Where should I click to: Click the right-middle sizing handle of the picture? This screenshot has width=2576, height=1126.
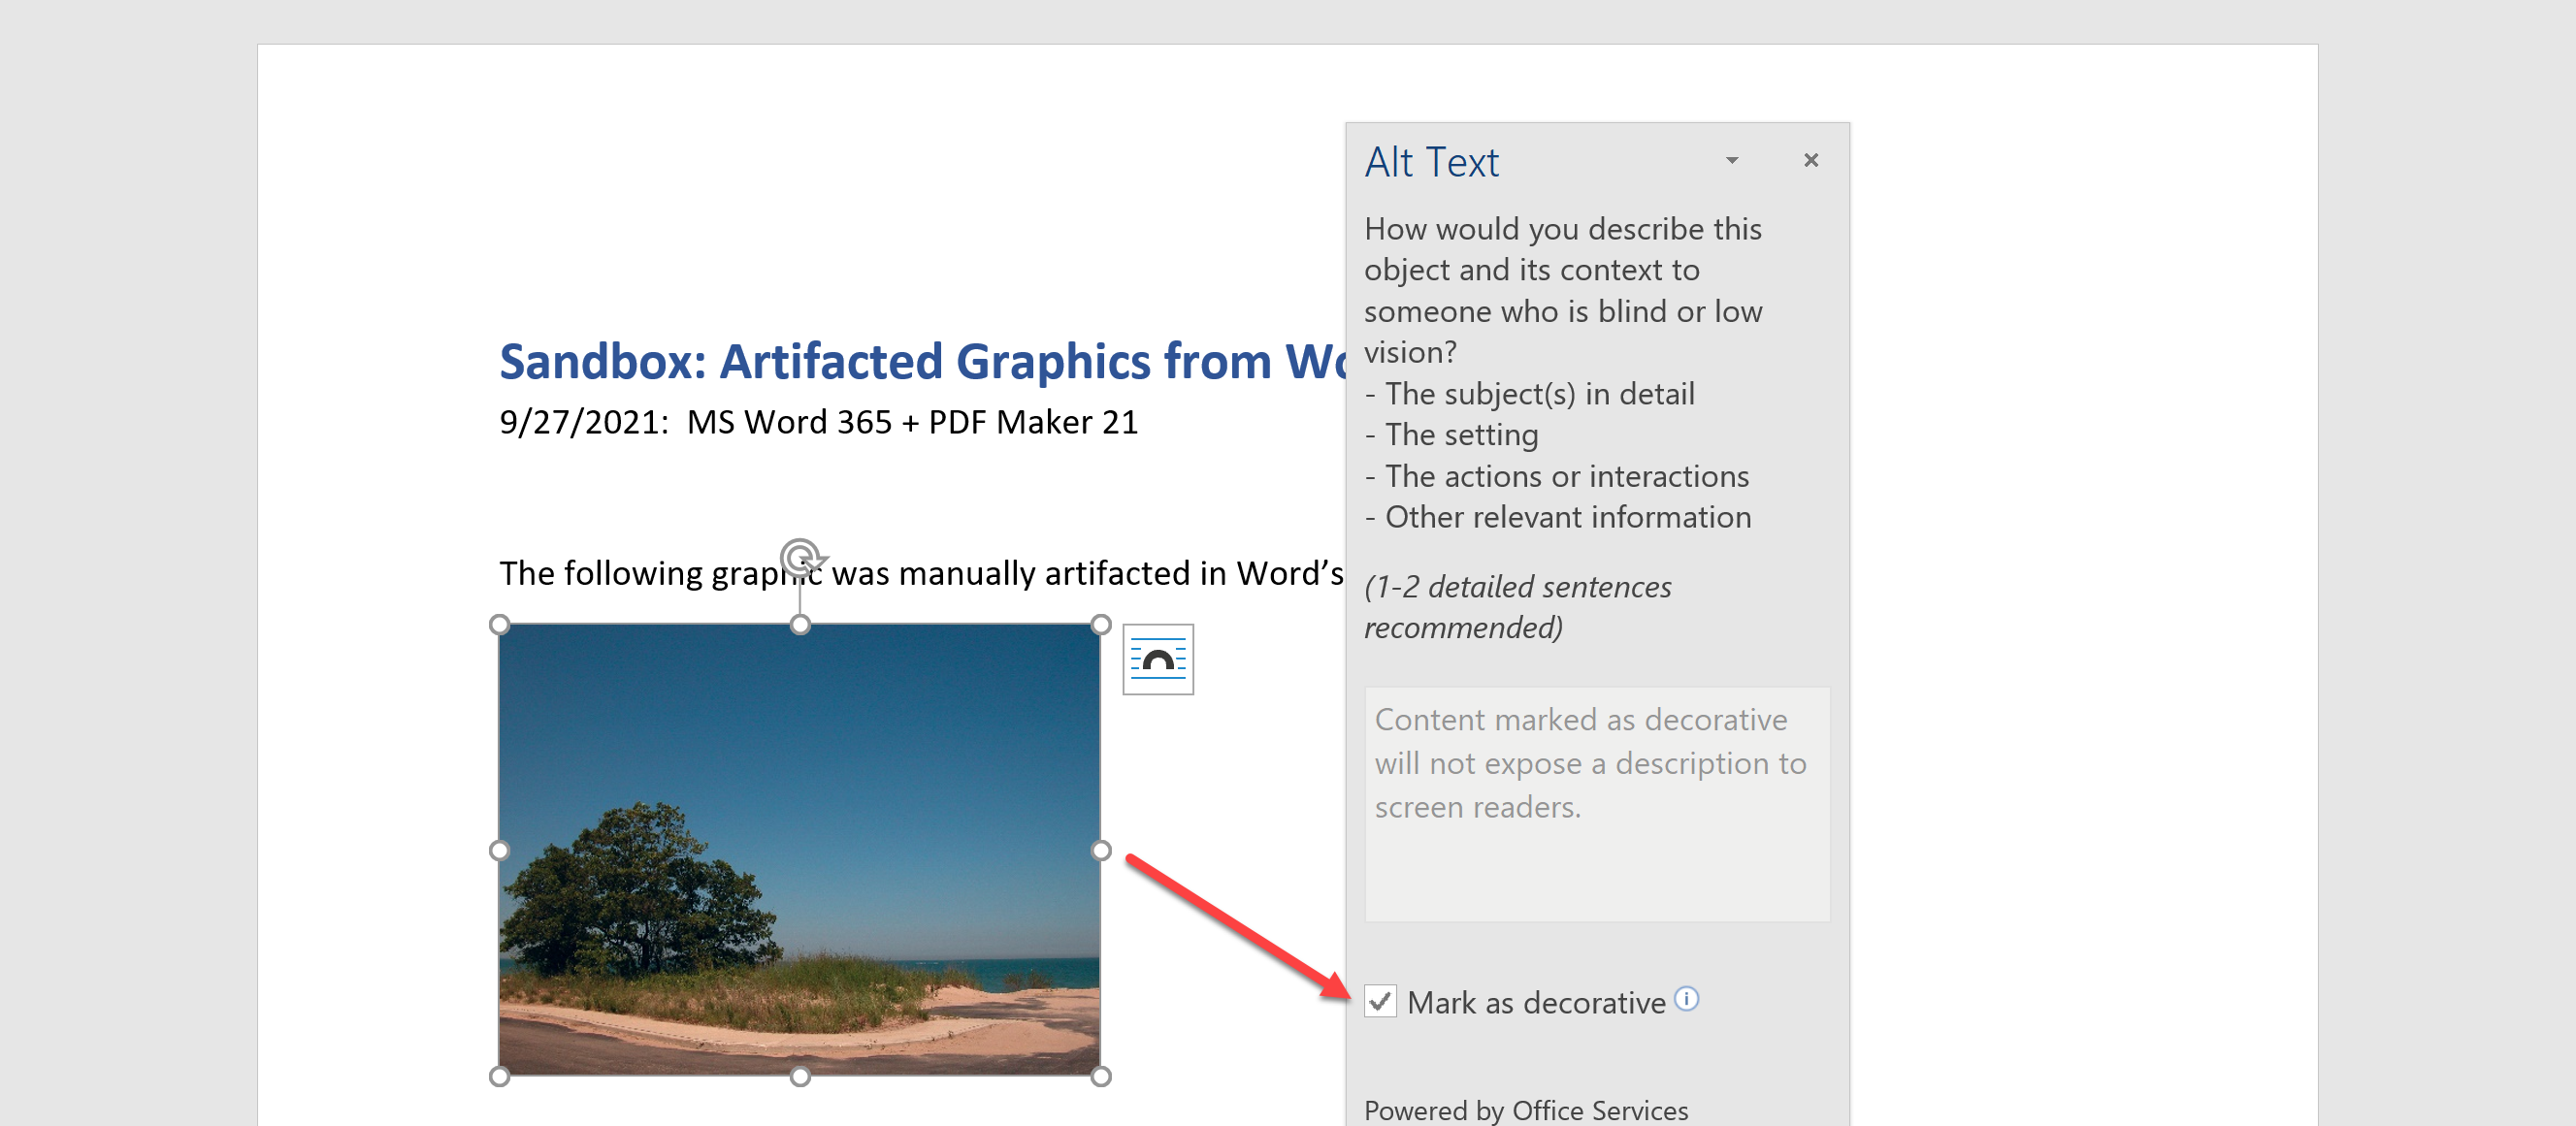(1100, 850)
